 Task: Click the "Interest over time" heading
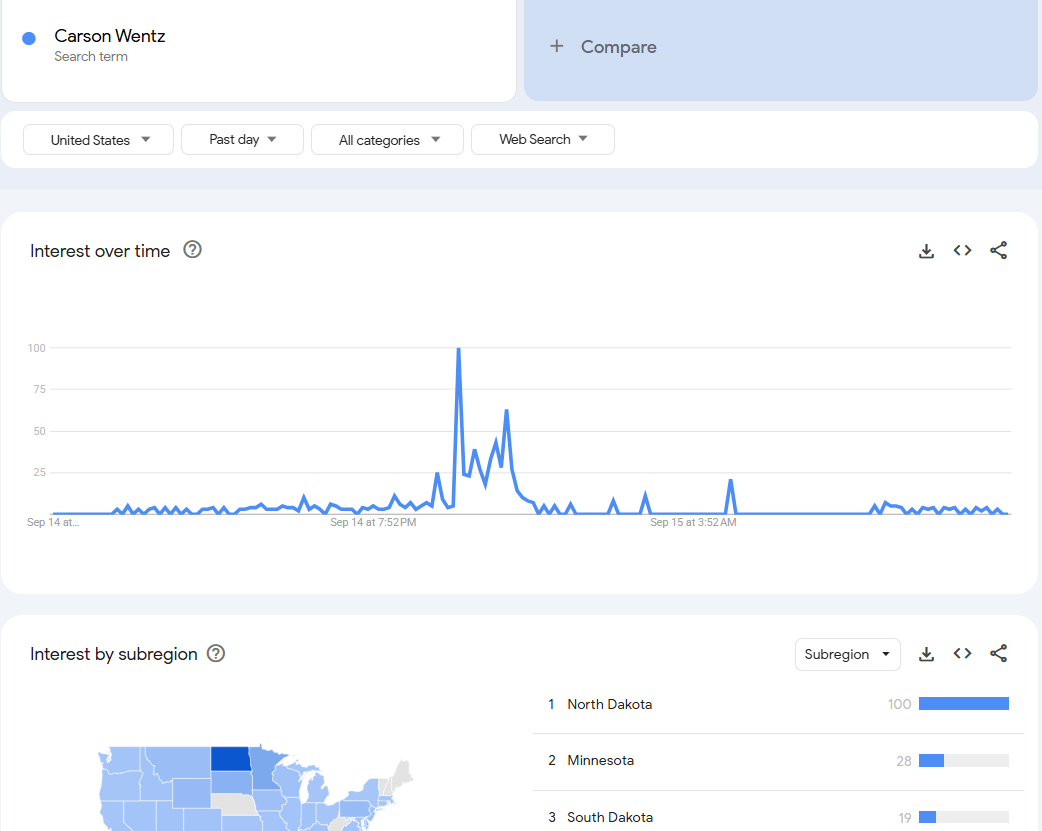pos(100,251)
